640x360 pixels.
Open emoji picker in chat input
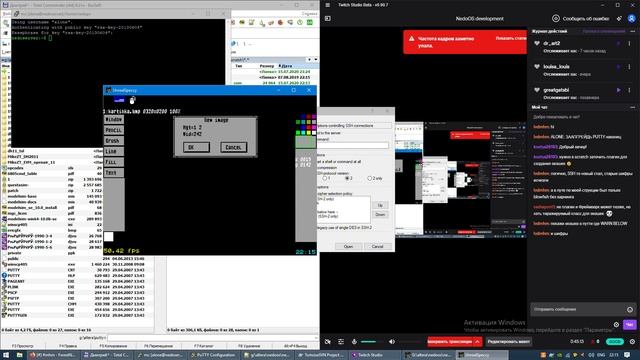[x=630, y=309]
